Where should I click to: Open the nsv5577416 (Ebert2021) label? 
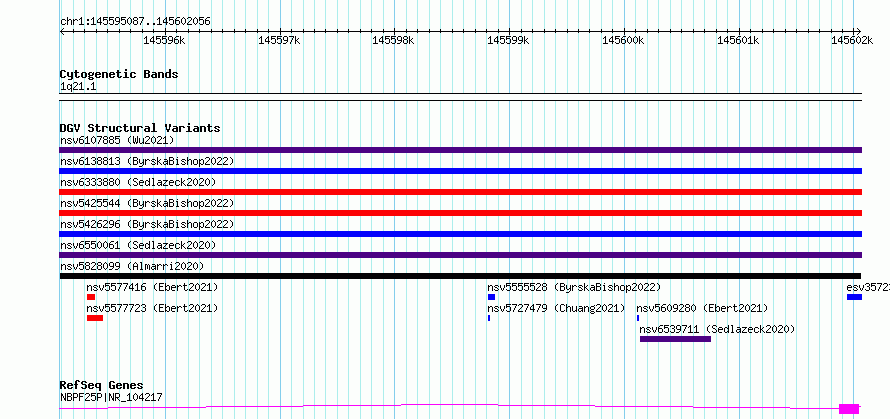(x=152, y=287)
